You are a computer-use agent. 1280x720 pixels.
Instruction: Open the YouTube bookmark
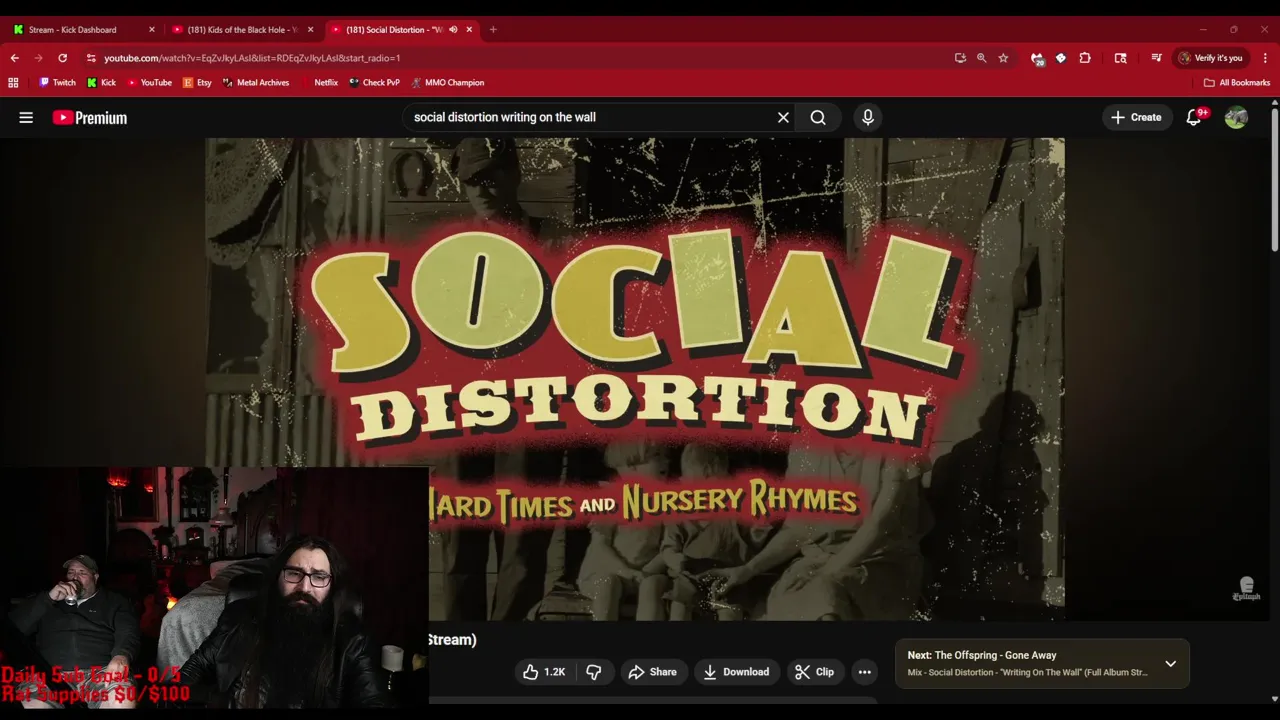tap(149, 83)
